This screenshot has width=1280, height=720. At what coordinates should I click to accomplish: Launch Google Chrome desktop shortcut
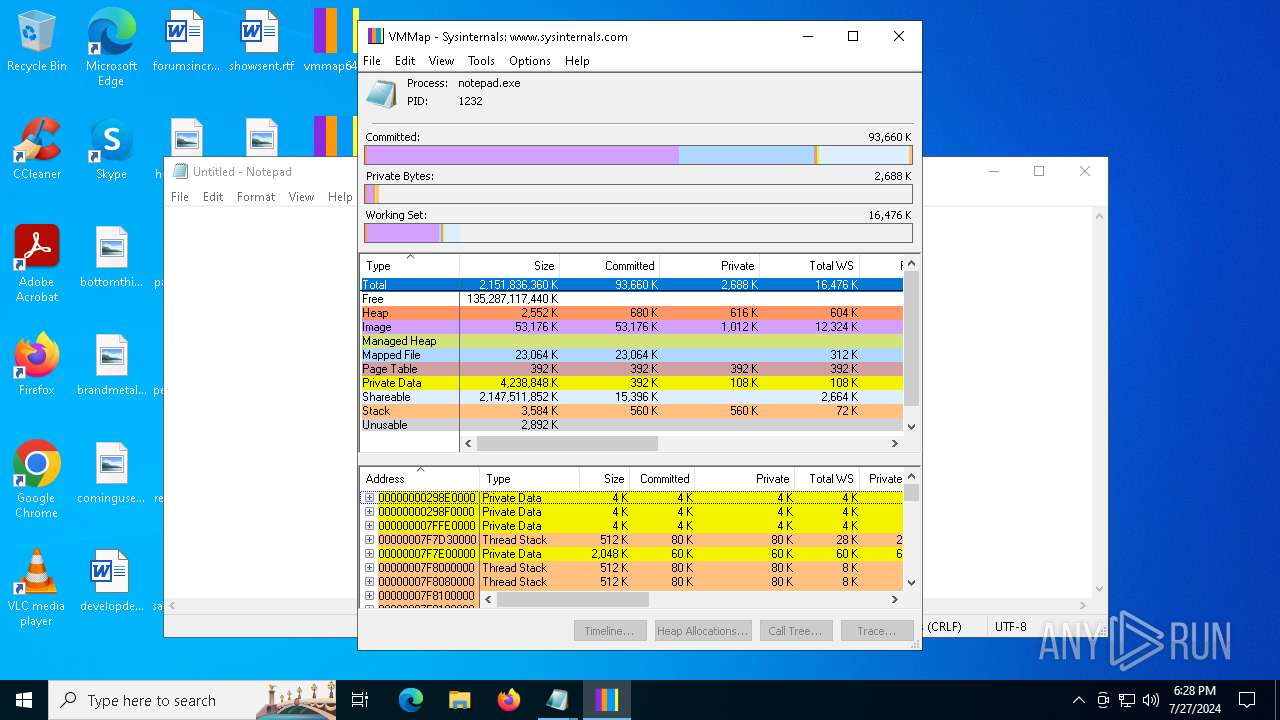click(x=37, y=480)
